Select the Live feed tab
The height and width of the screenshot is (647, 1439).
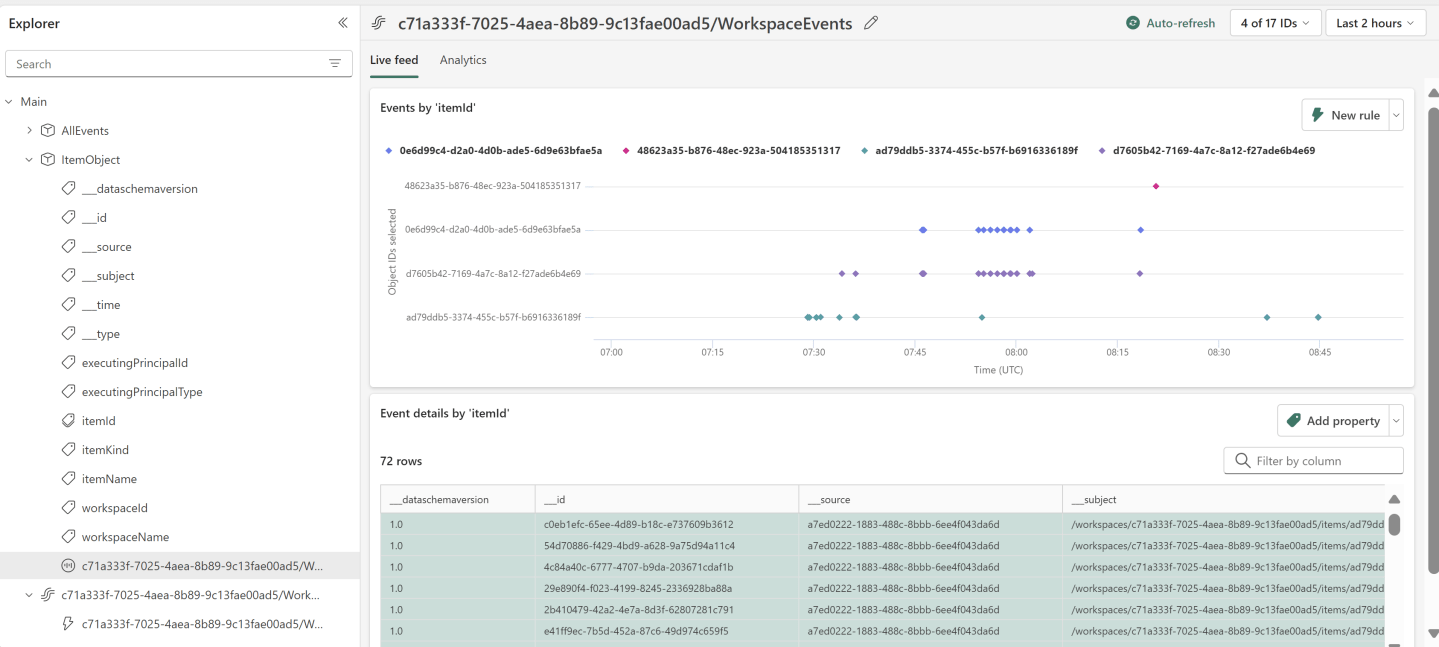(393, 60)
